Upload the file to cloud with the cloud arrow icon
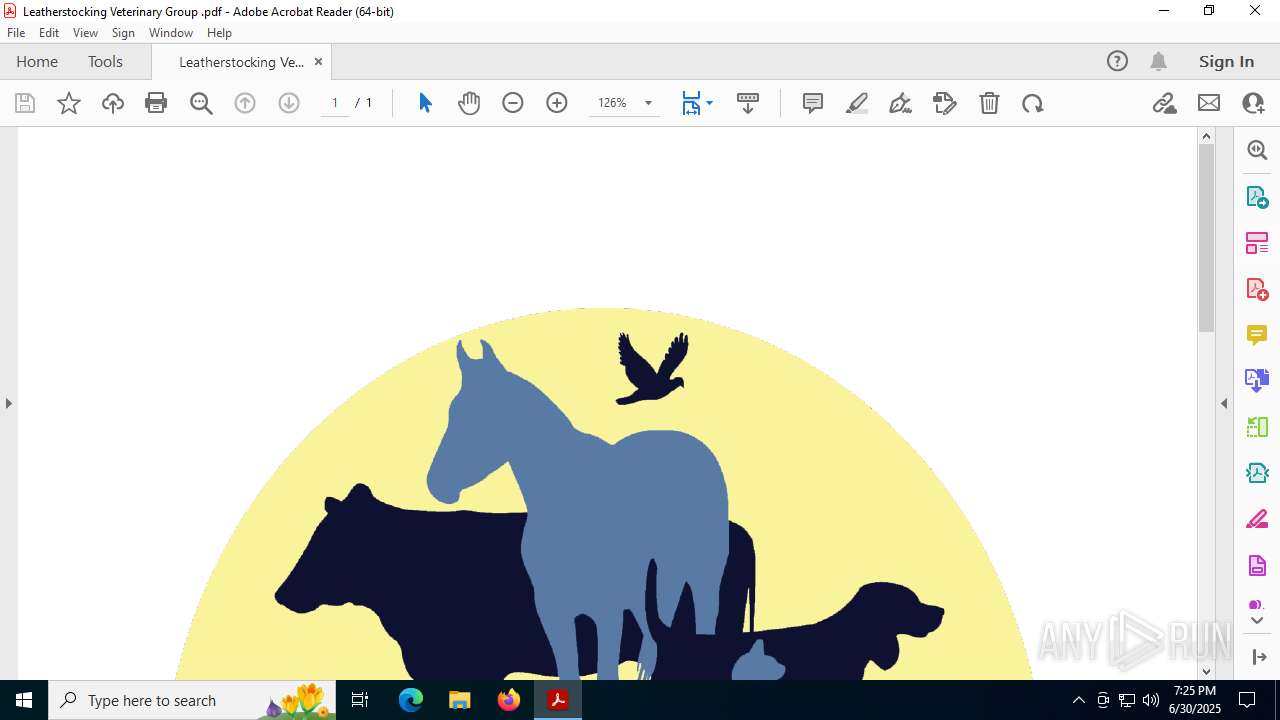Viewport: 1280px width, 720px height. click(x=113, y=103)
